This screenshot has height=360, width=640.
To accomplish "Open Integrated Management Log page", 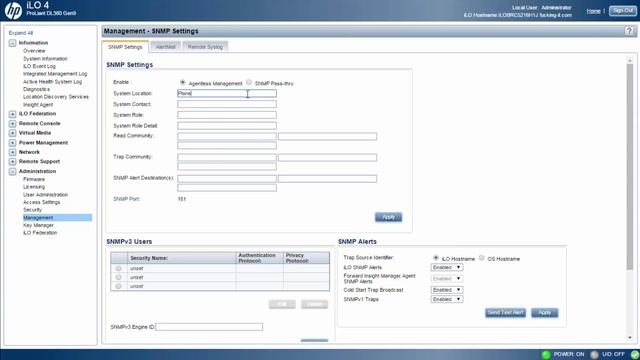I will tap(55, 74).
